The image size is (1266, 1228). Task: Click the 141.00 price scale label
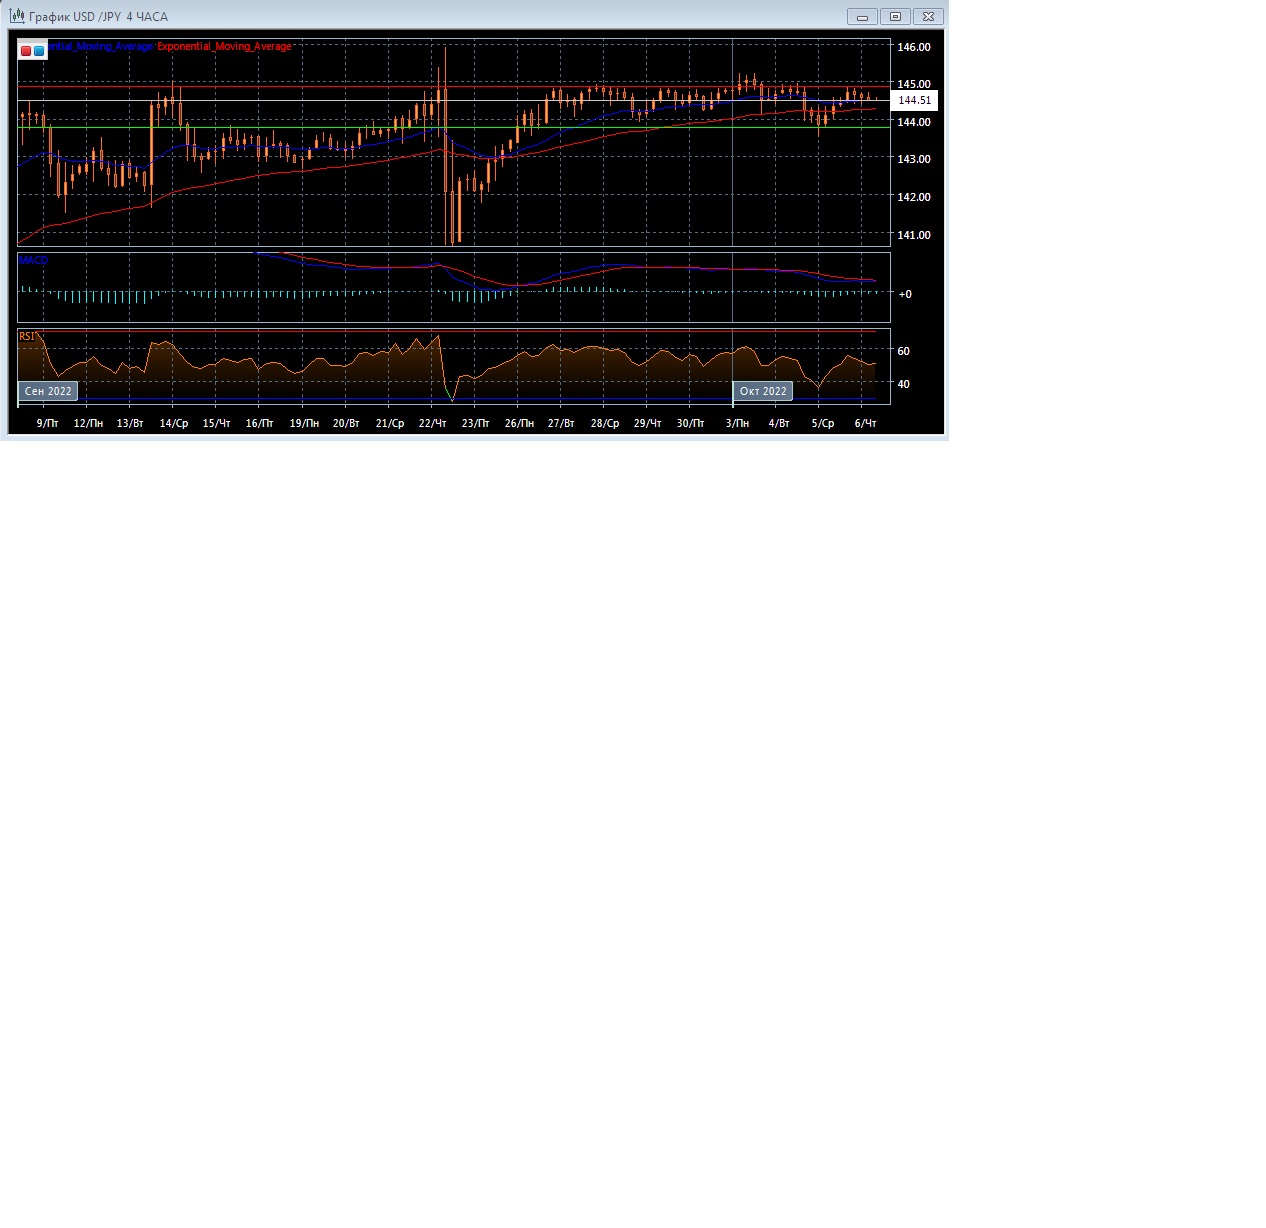click(914, 235)
